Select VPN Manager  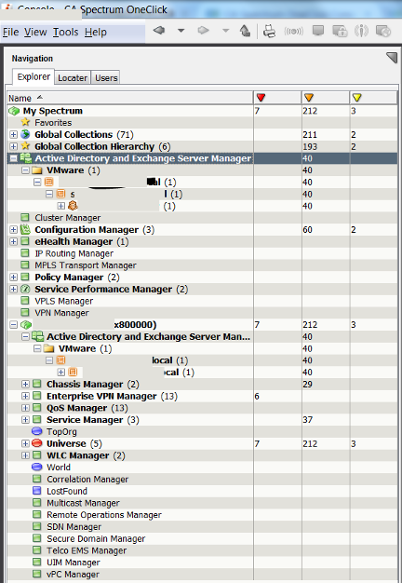click(62, 313)
